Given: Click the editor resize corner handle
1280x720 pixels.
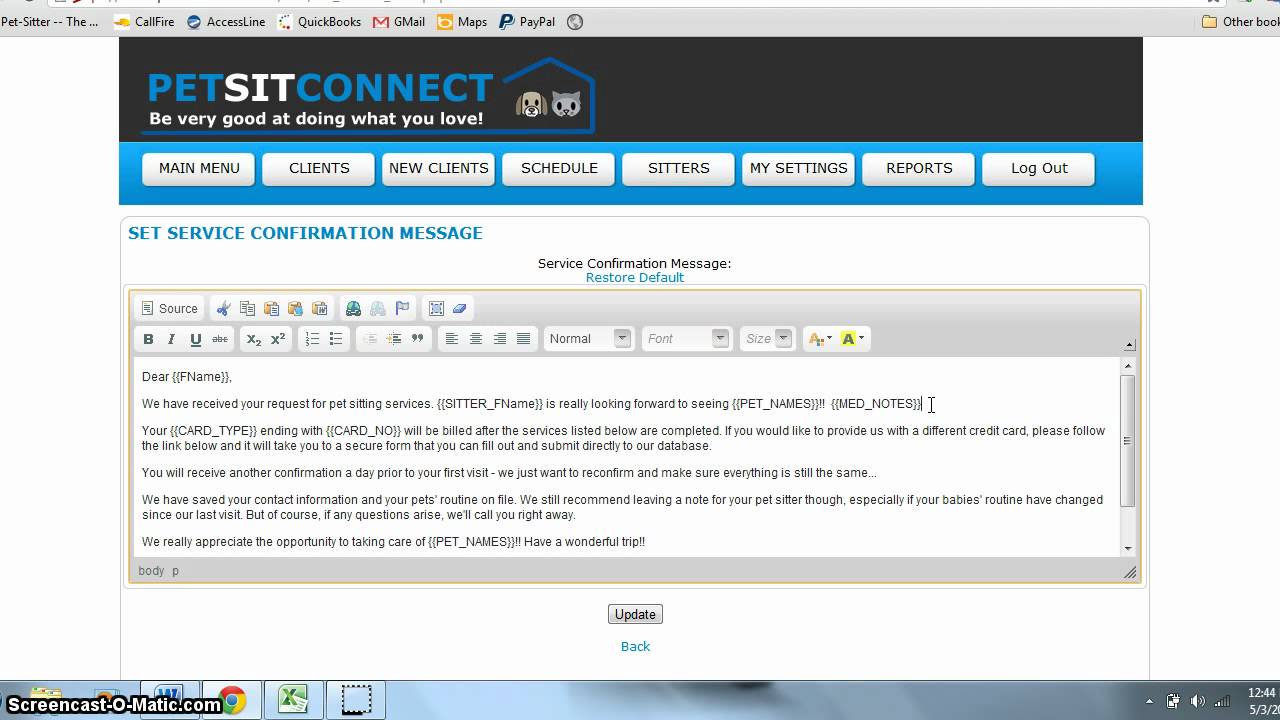Looking at the screenshot, I should (1130, 572).
